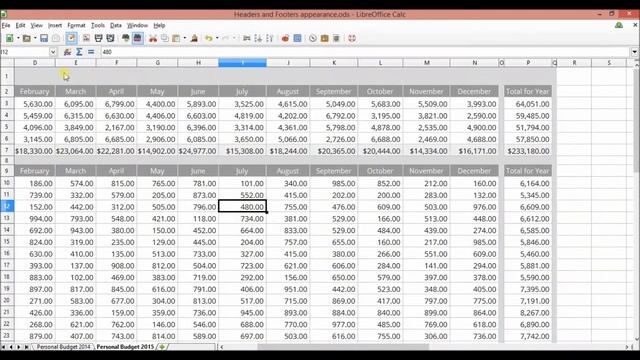This screenshot has height=360, width=640.
Task: Click cell showing $233,180.00
Action: pos(528,151)
